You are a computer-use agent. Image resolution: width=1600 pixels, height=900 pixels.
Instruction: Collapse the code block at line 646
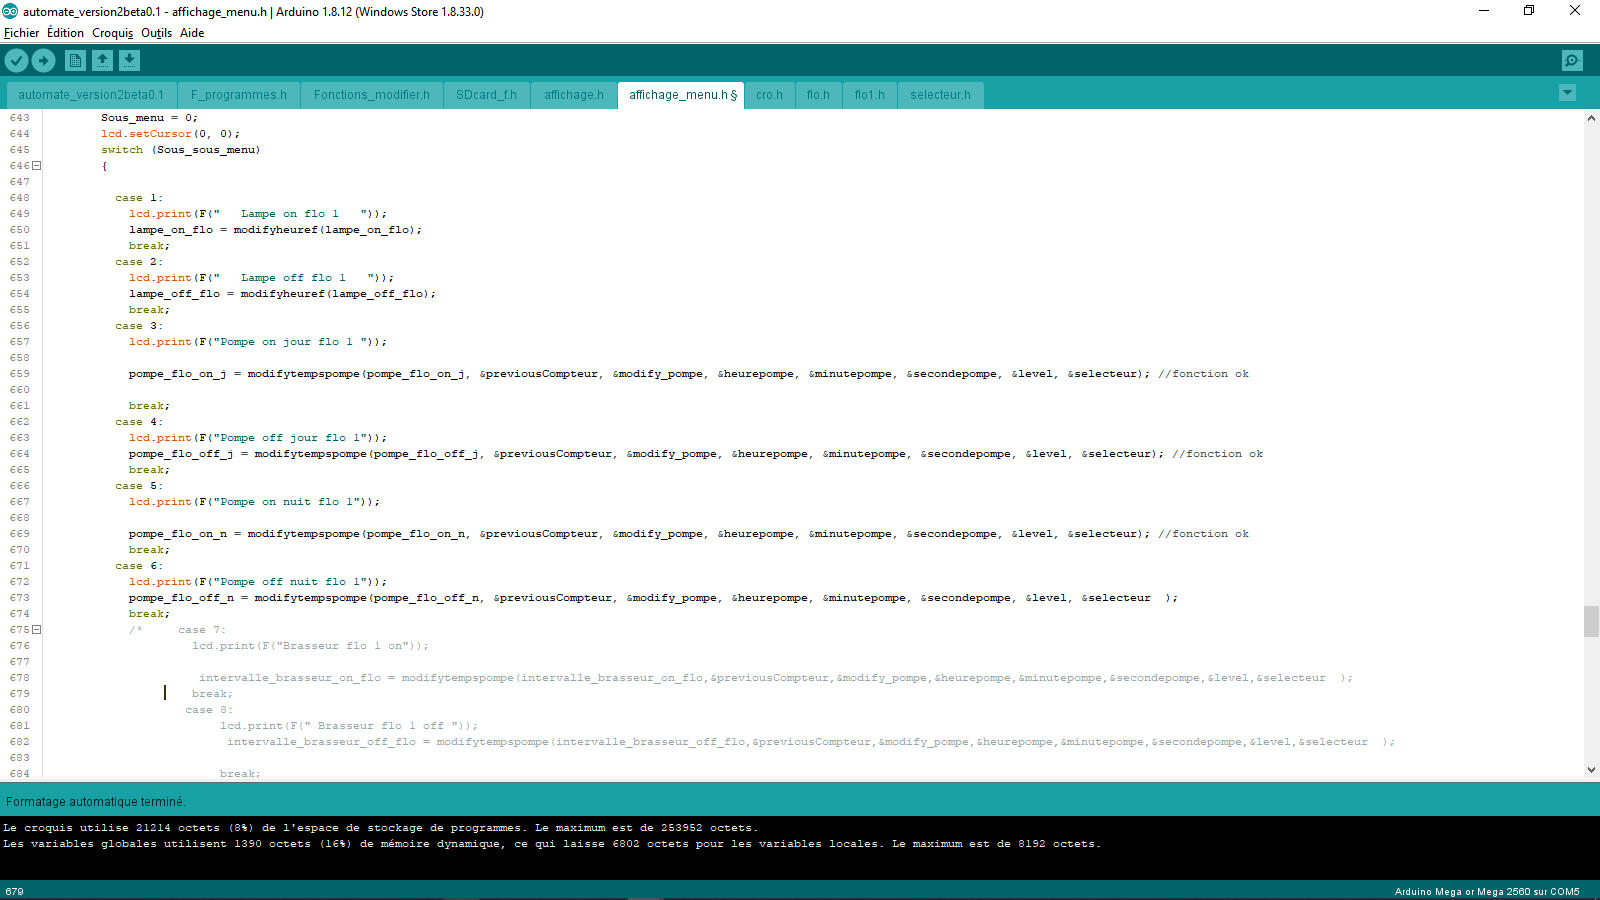point(37,166)
